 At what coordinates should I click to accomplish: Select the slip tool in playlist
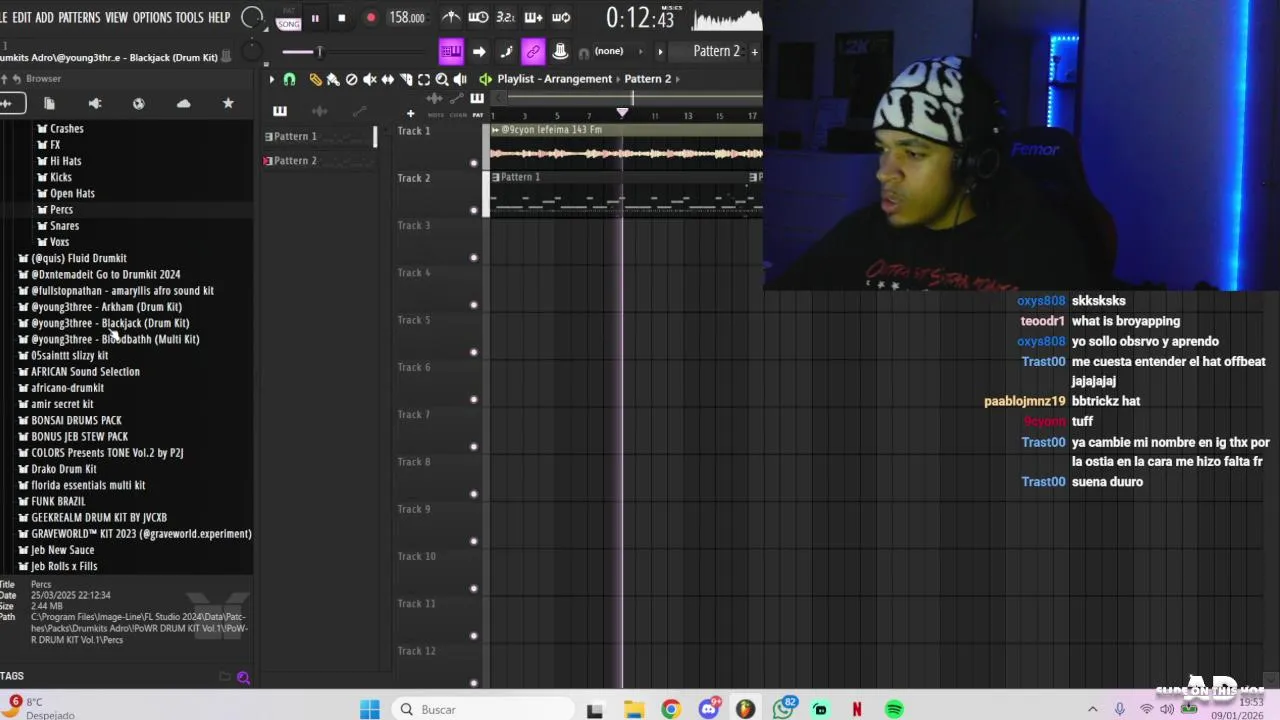pos(388,79)
